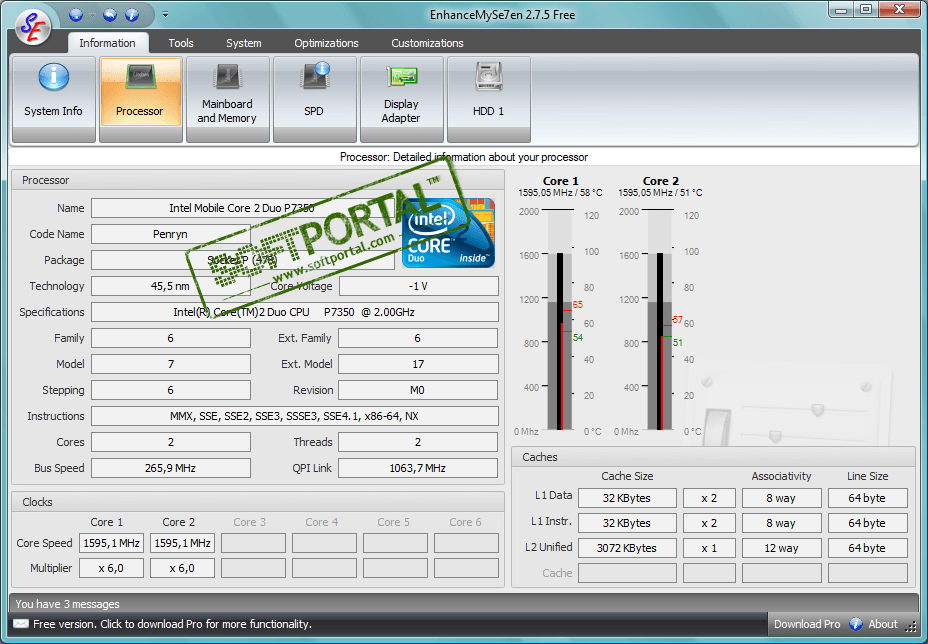
Task: Click the 'Core 1' gauge heading
Action: (x=560, y=181)
